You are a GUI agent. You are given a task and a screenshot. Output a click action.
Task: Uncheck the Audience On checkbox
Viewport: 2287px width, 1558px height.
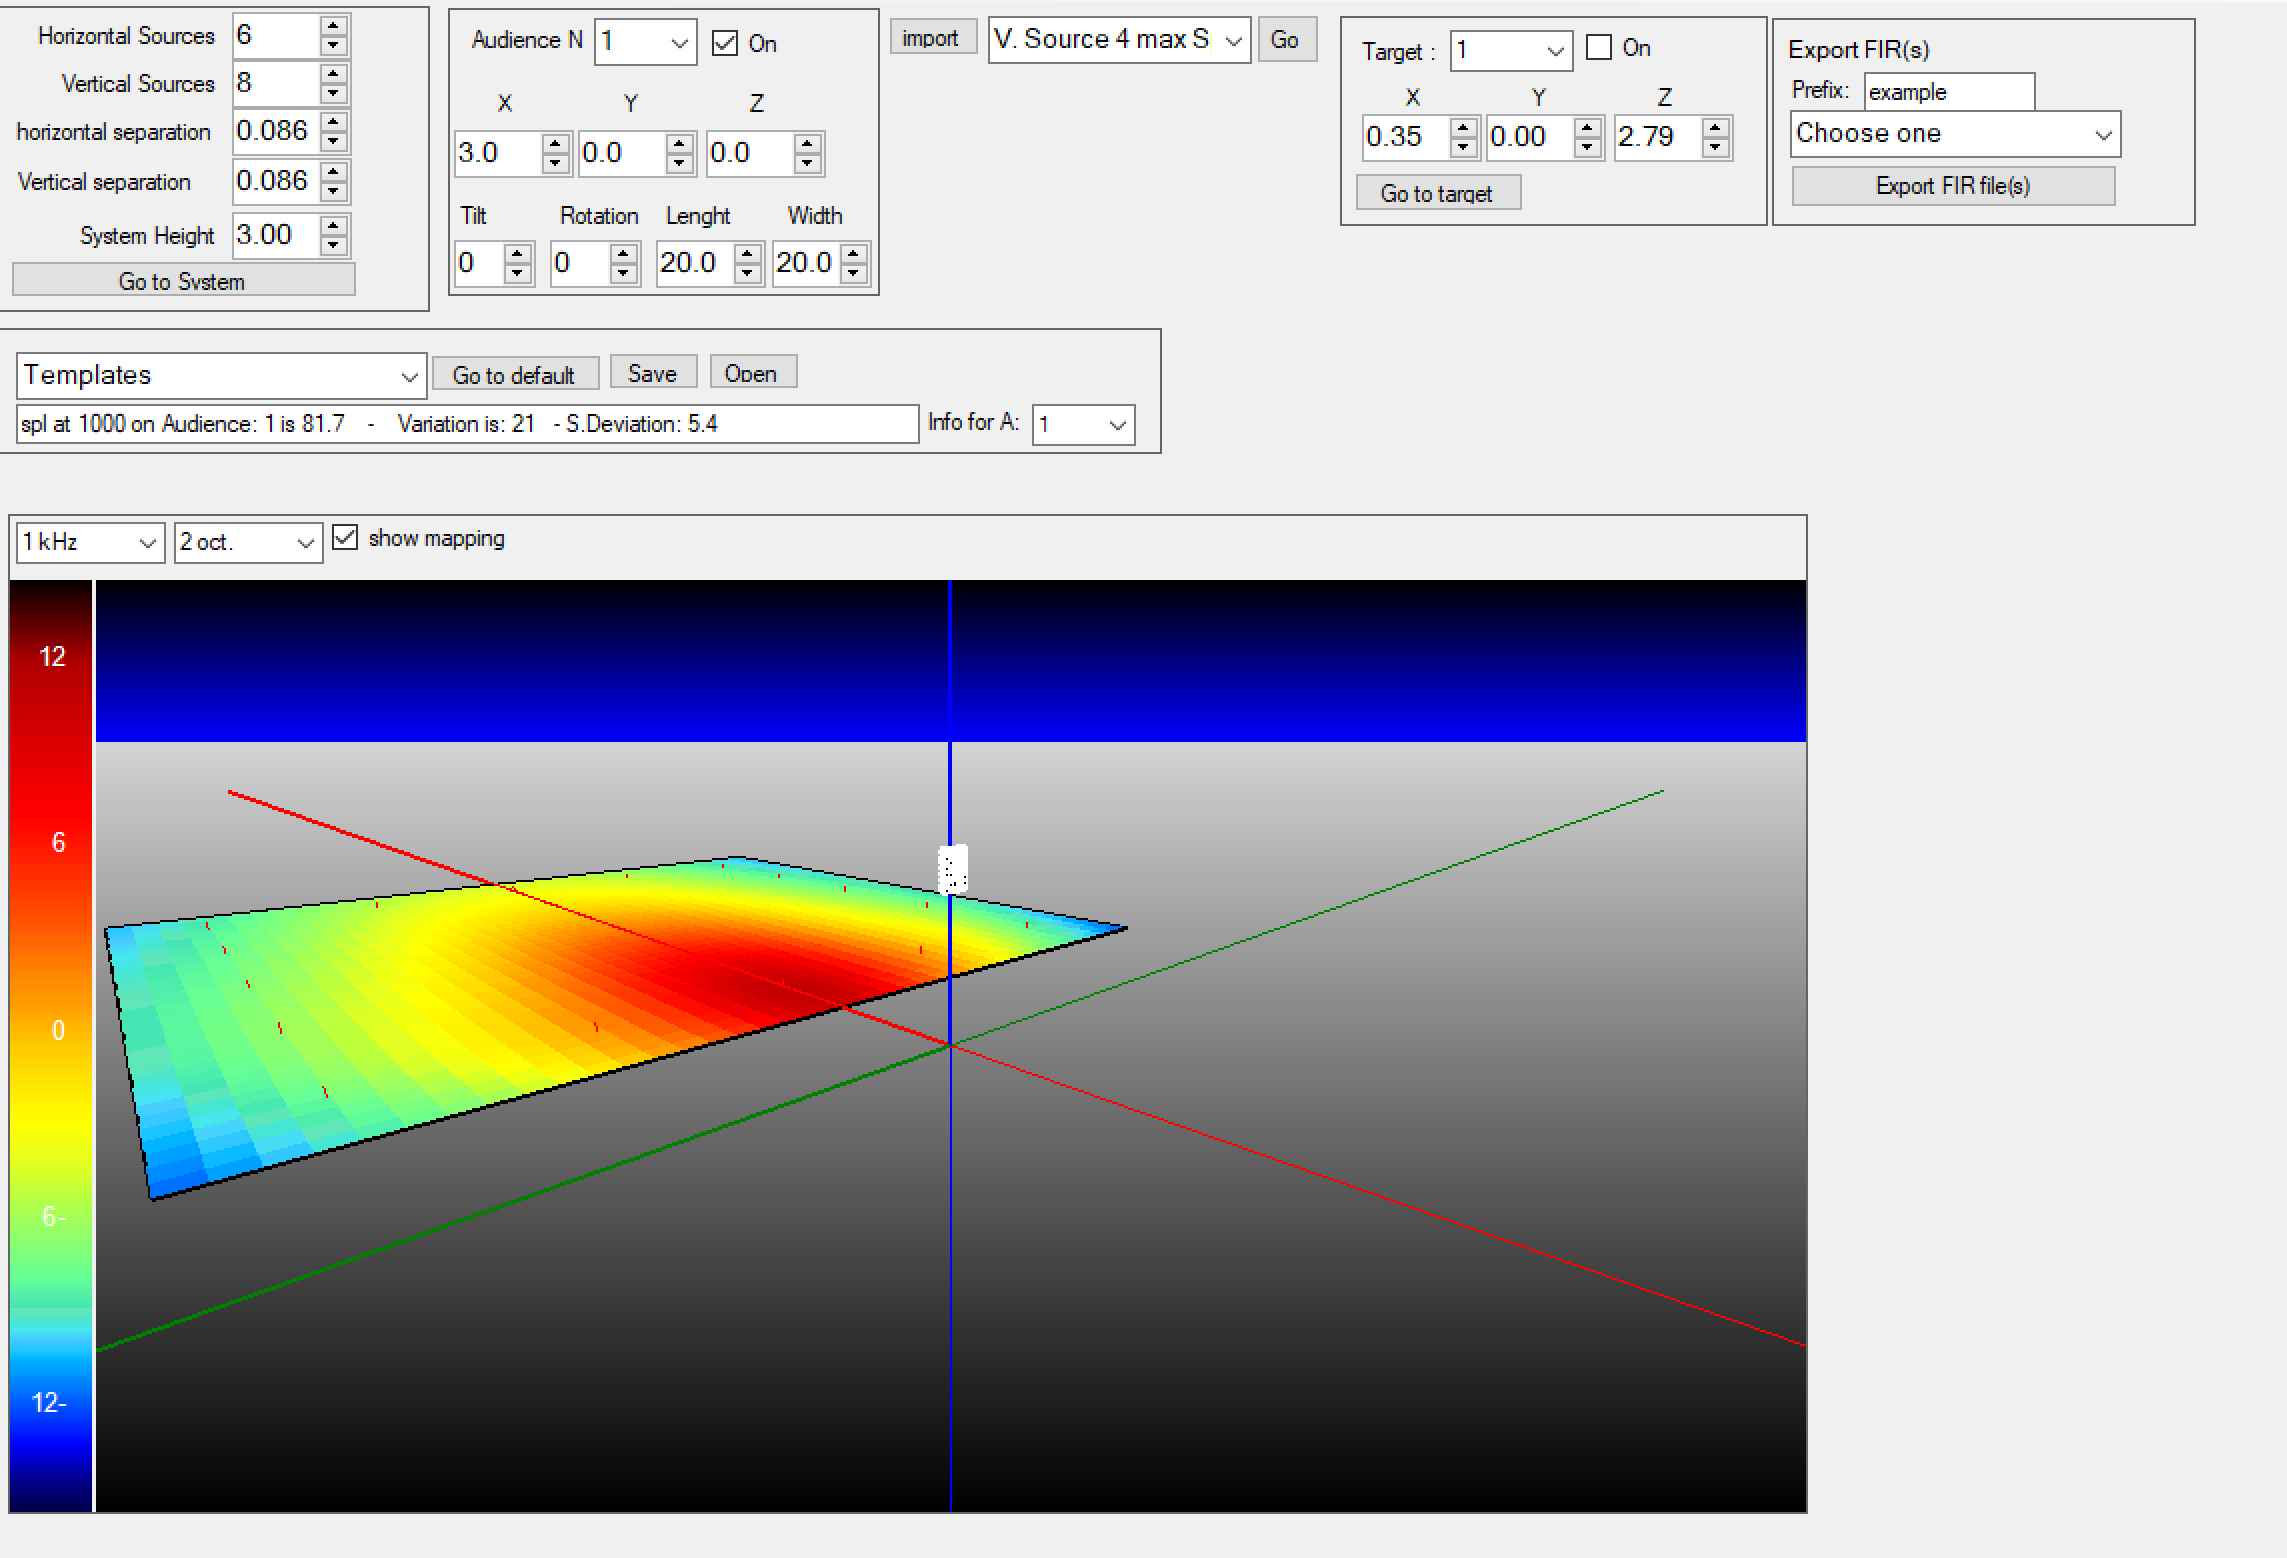(725, 43)
